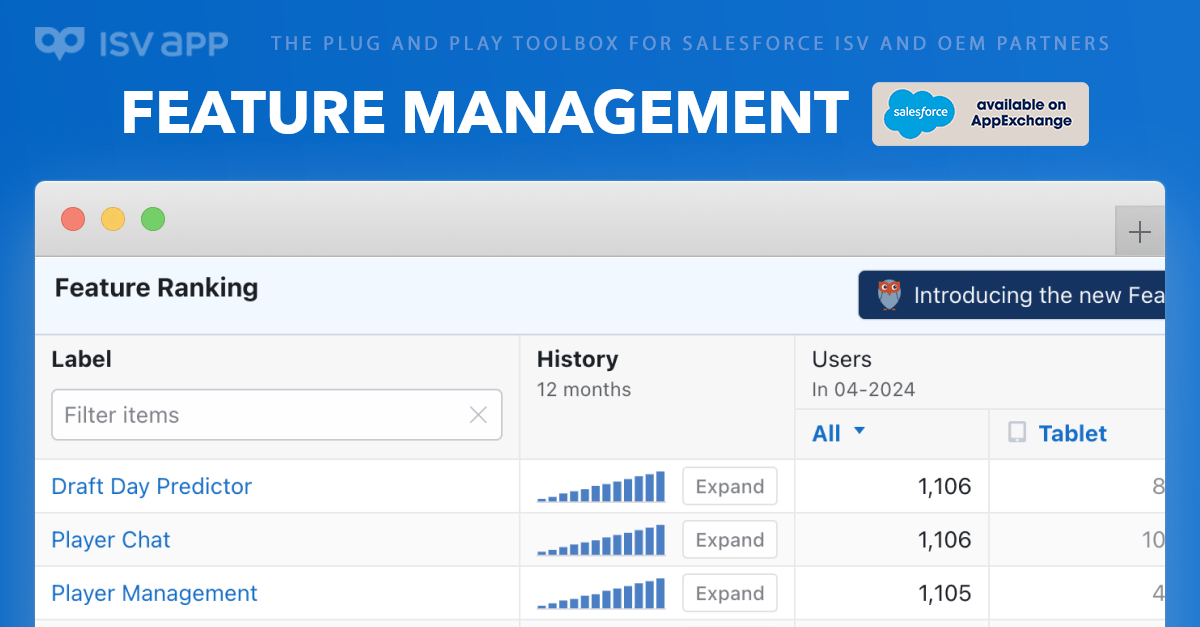1200x627 pixels.
Task: Click the Feature Ranking heading
Action: coord(156,288)
